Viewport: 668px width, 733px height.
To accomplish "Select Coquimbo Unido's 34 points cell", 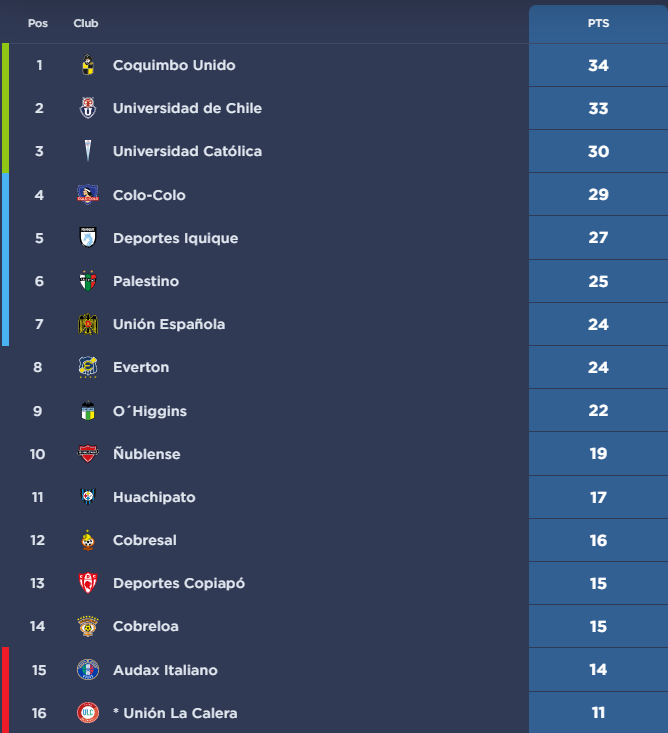I will pyautogui.click(x=598, y=65).
